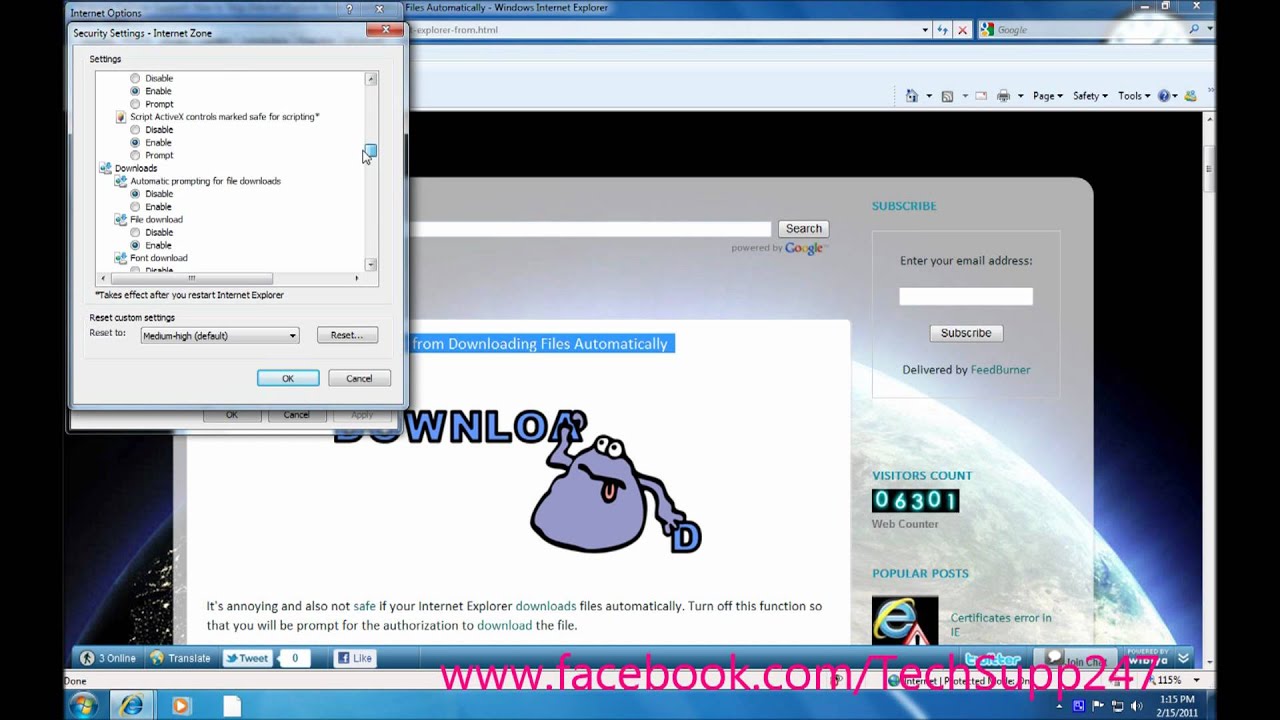The height and width of the screenshot is (720, 1280).
Task: Open the Tools menu
Action: 1133,96
